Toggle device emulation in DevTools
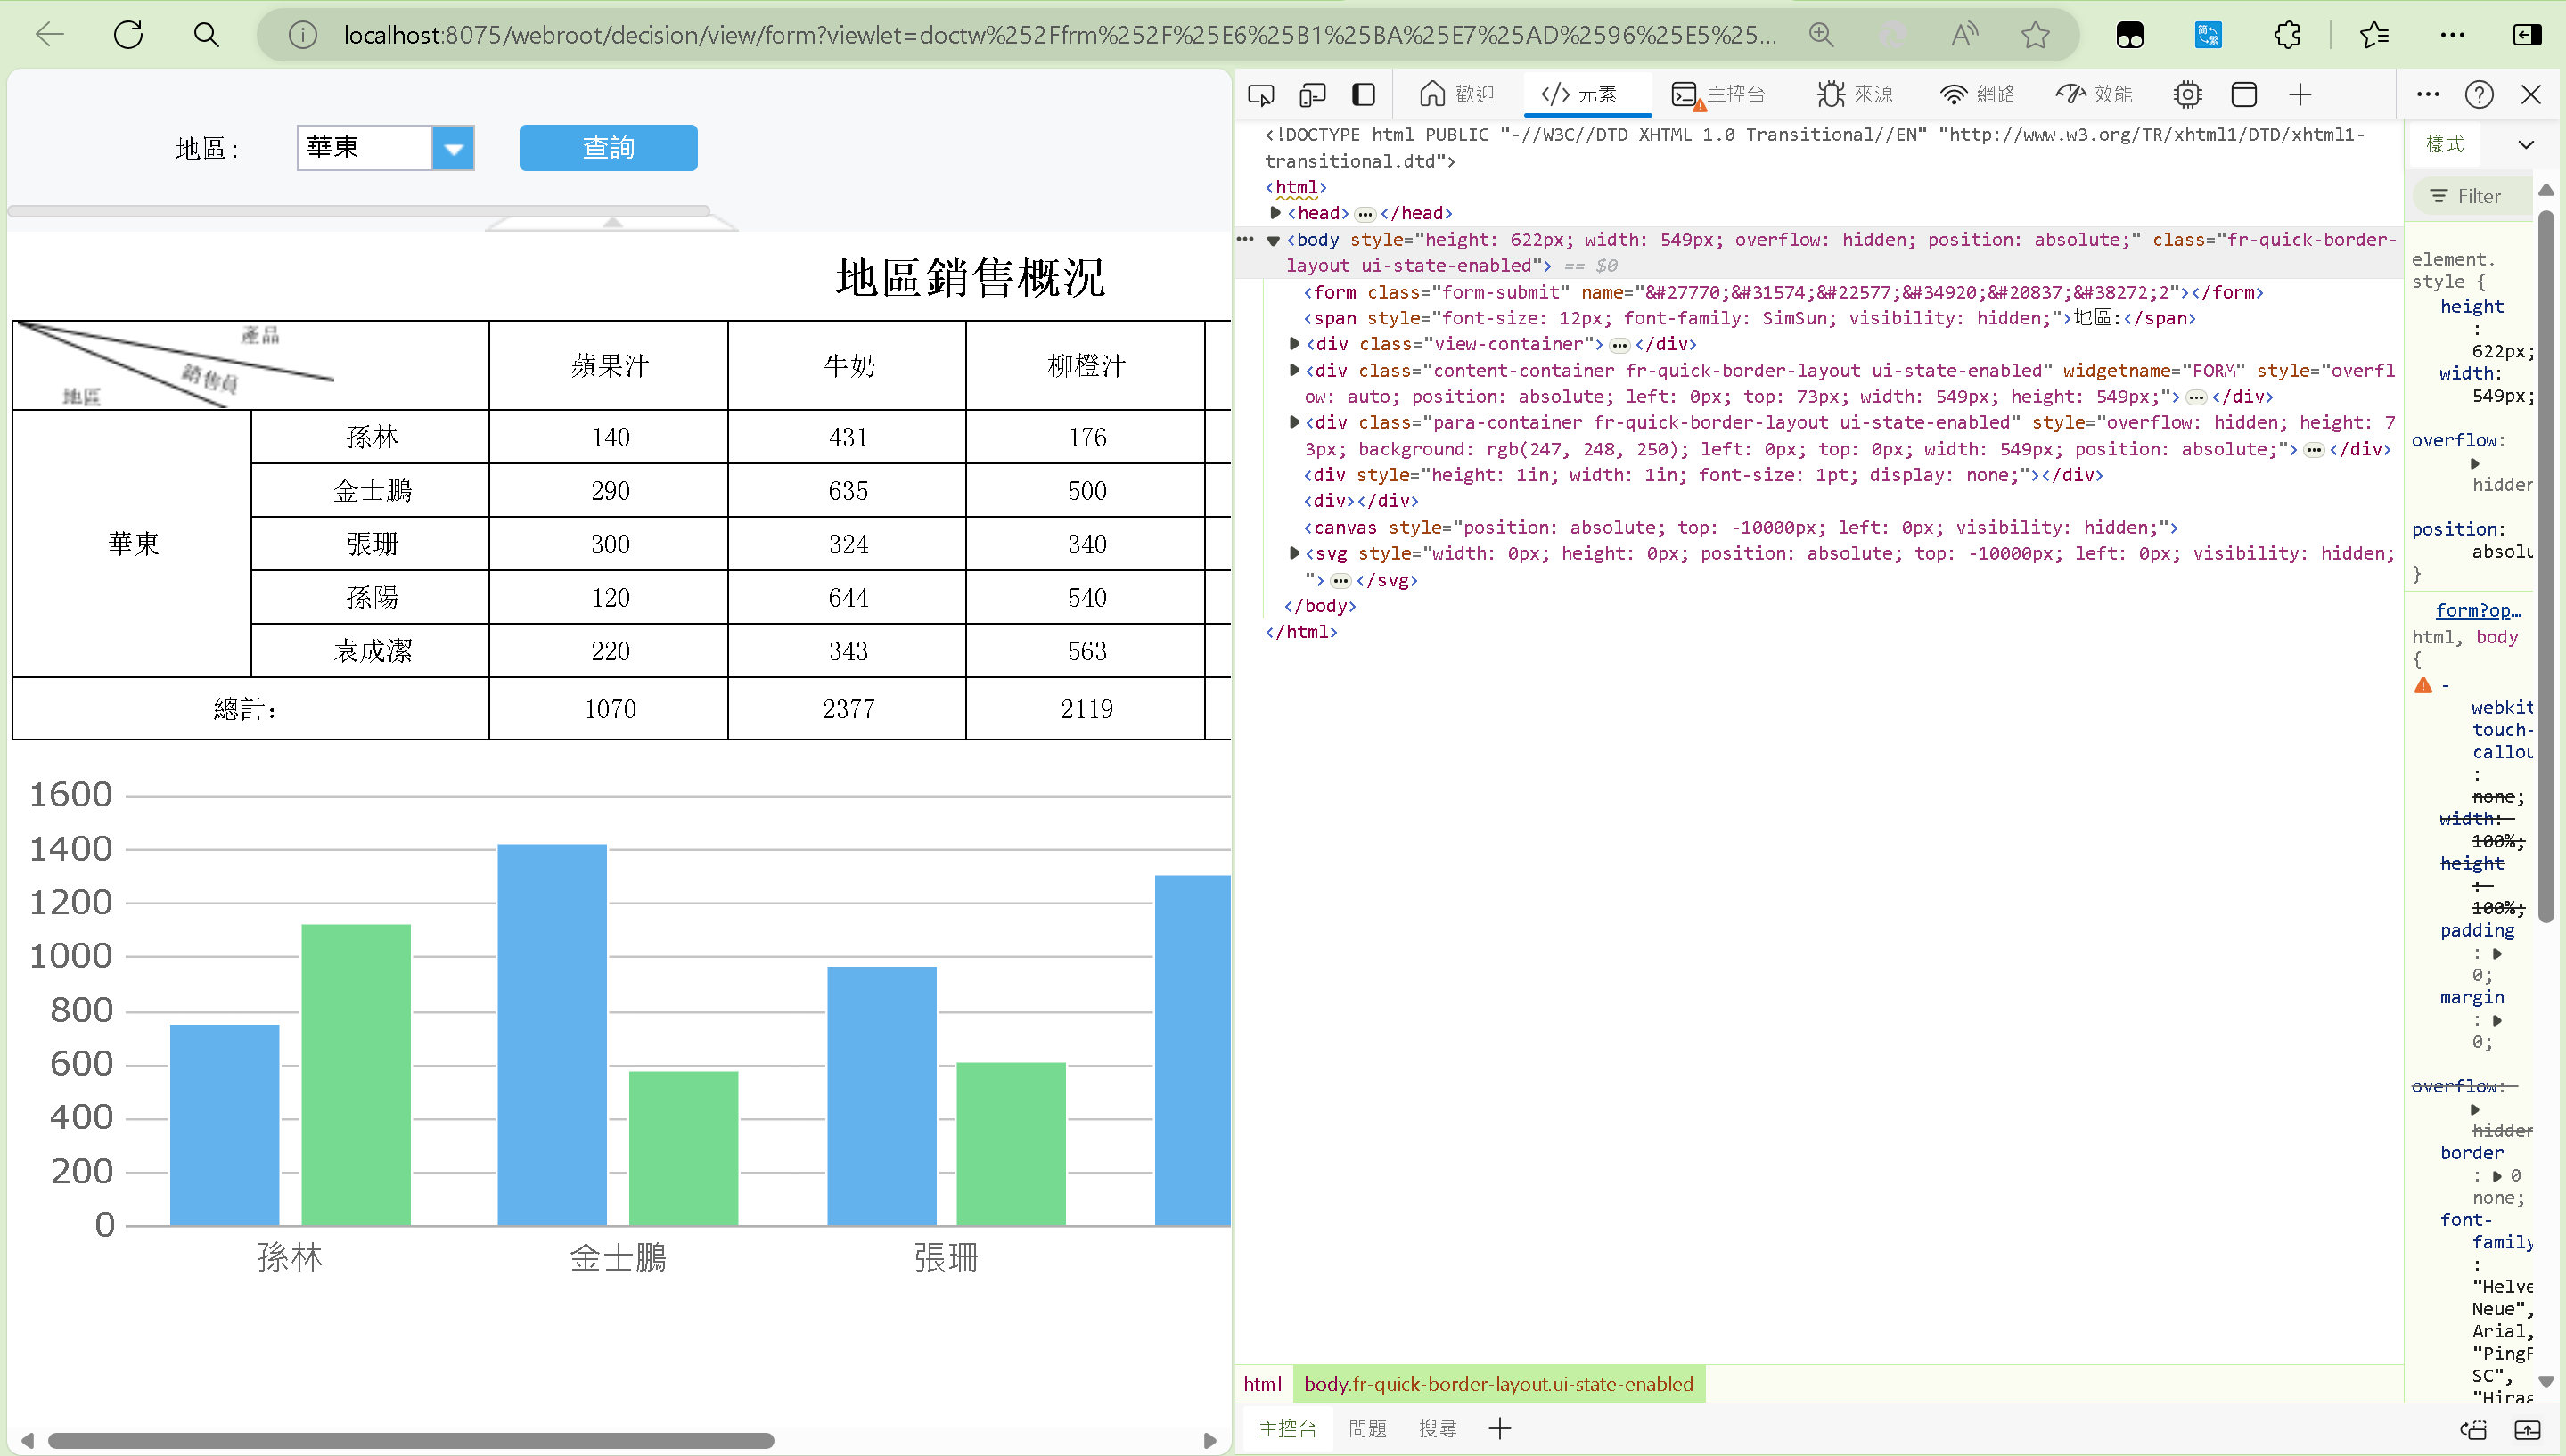This screenshot has width=2566, height=1456. tap(1312, 94)
